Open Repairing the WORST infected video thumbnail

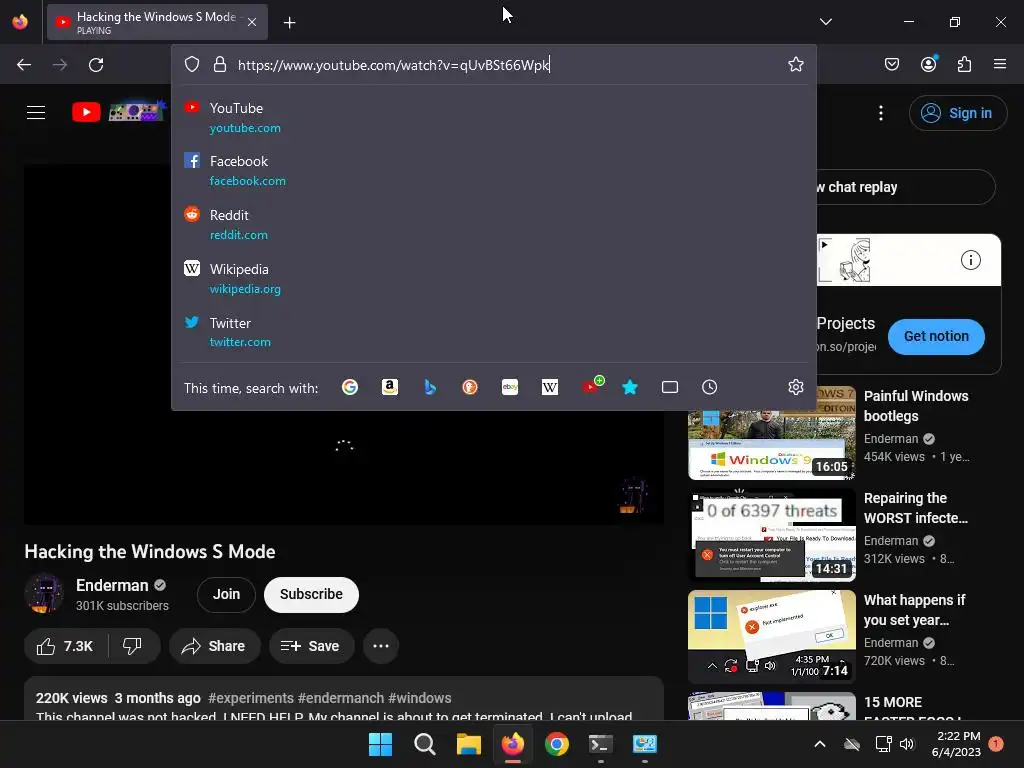(771, 535)
